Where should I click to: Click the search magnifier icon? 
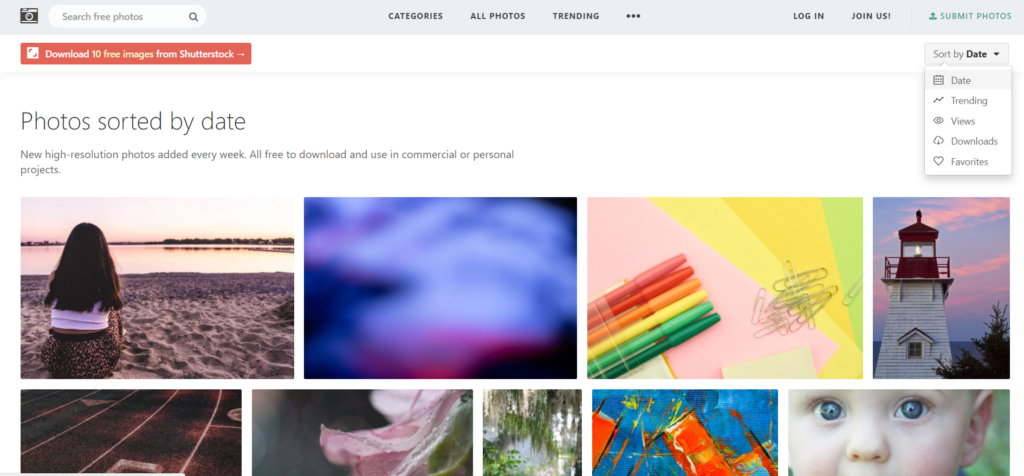click(x=193, y=17)
